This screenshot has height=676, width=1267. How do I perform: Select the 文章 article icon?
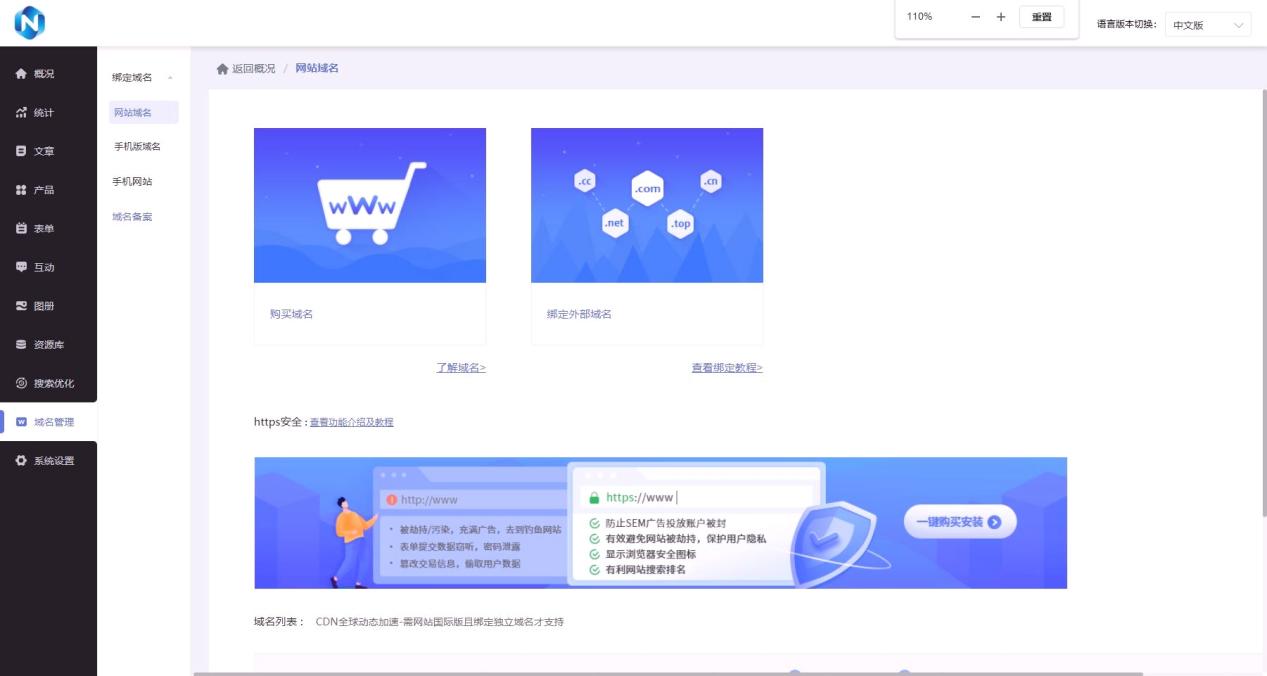tap(21, 151)
